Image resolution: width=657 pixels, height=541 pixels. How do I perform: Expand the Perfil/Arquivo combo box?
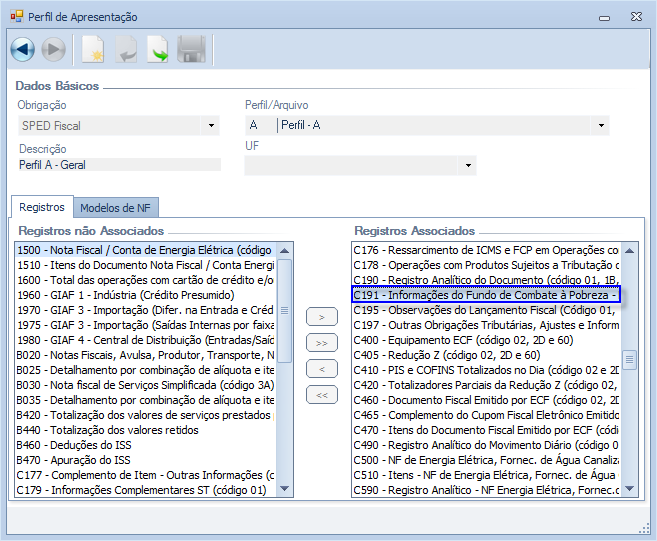click(x=601, y=126)
